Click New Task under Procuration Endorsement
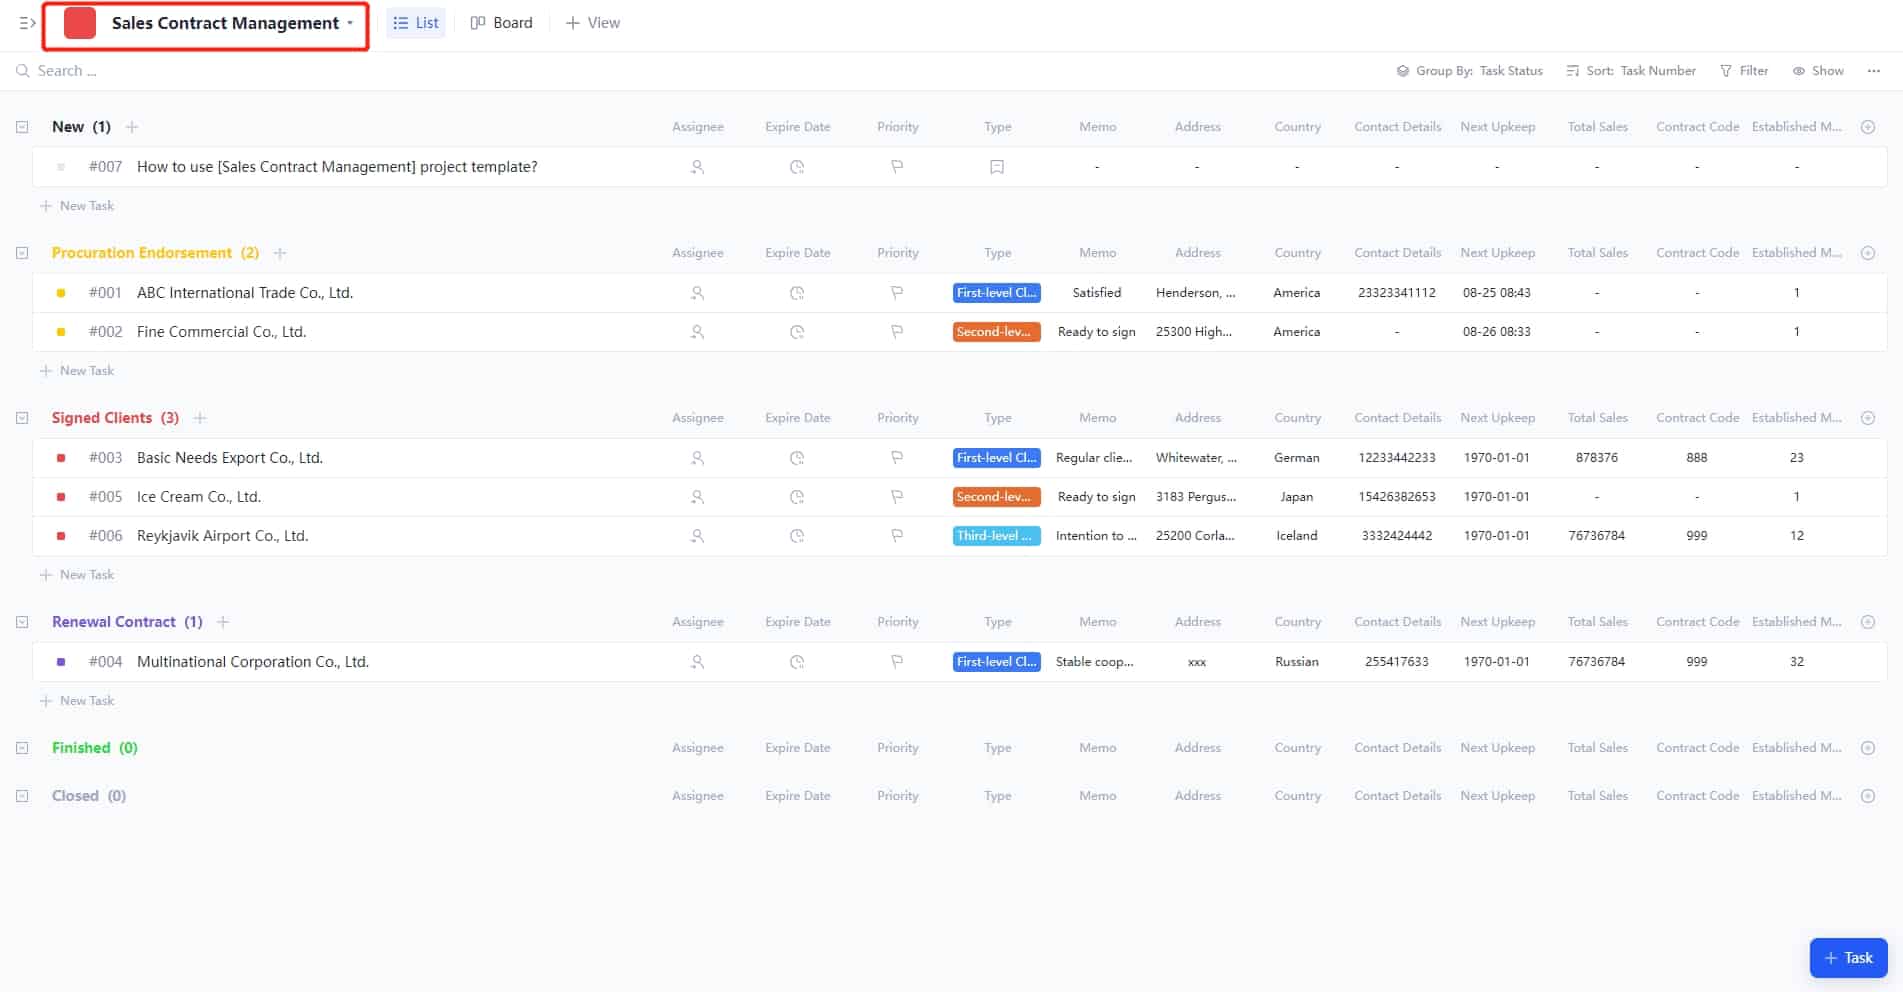This screenshot has width=1903, height=992. click(79, 370)
